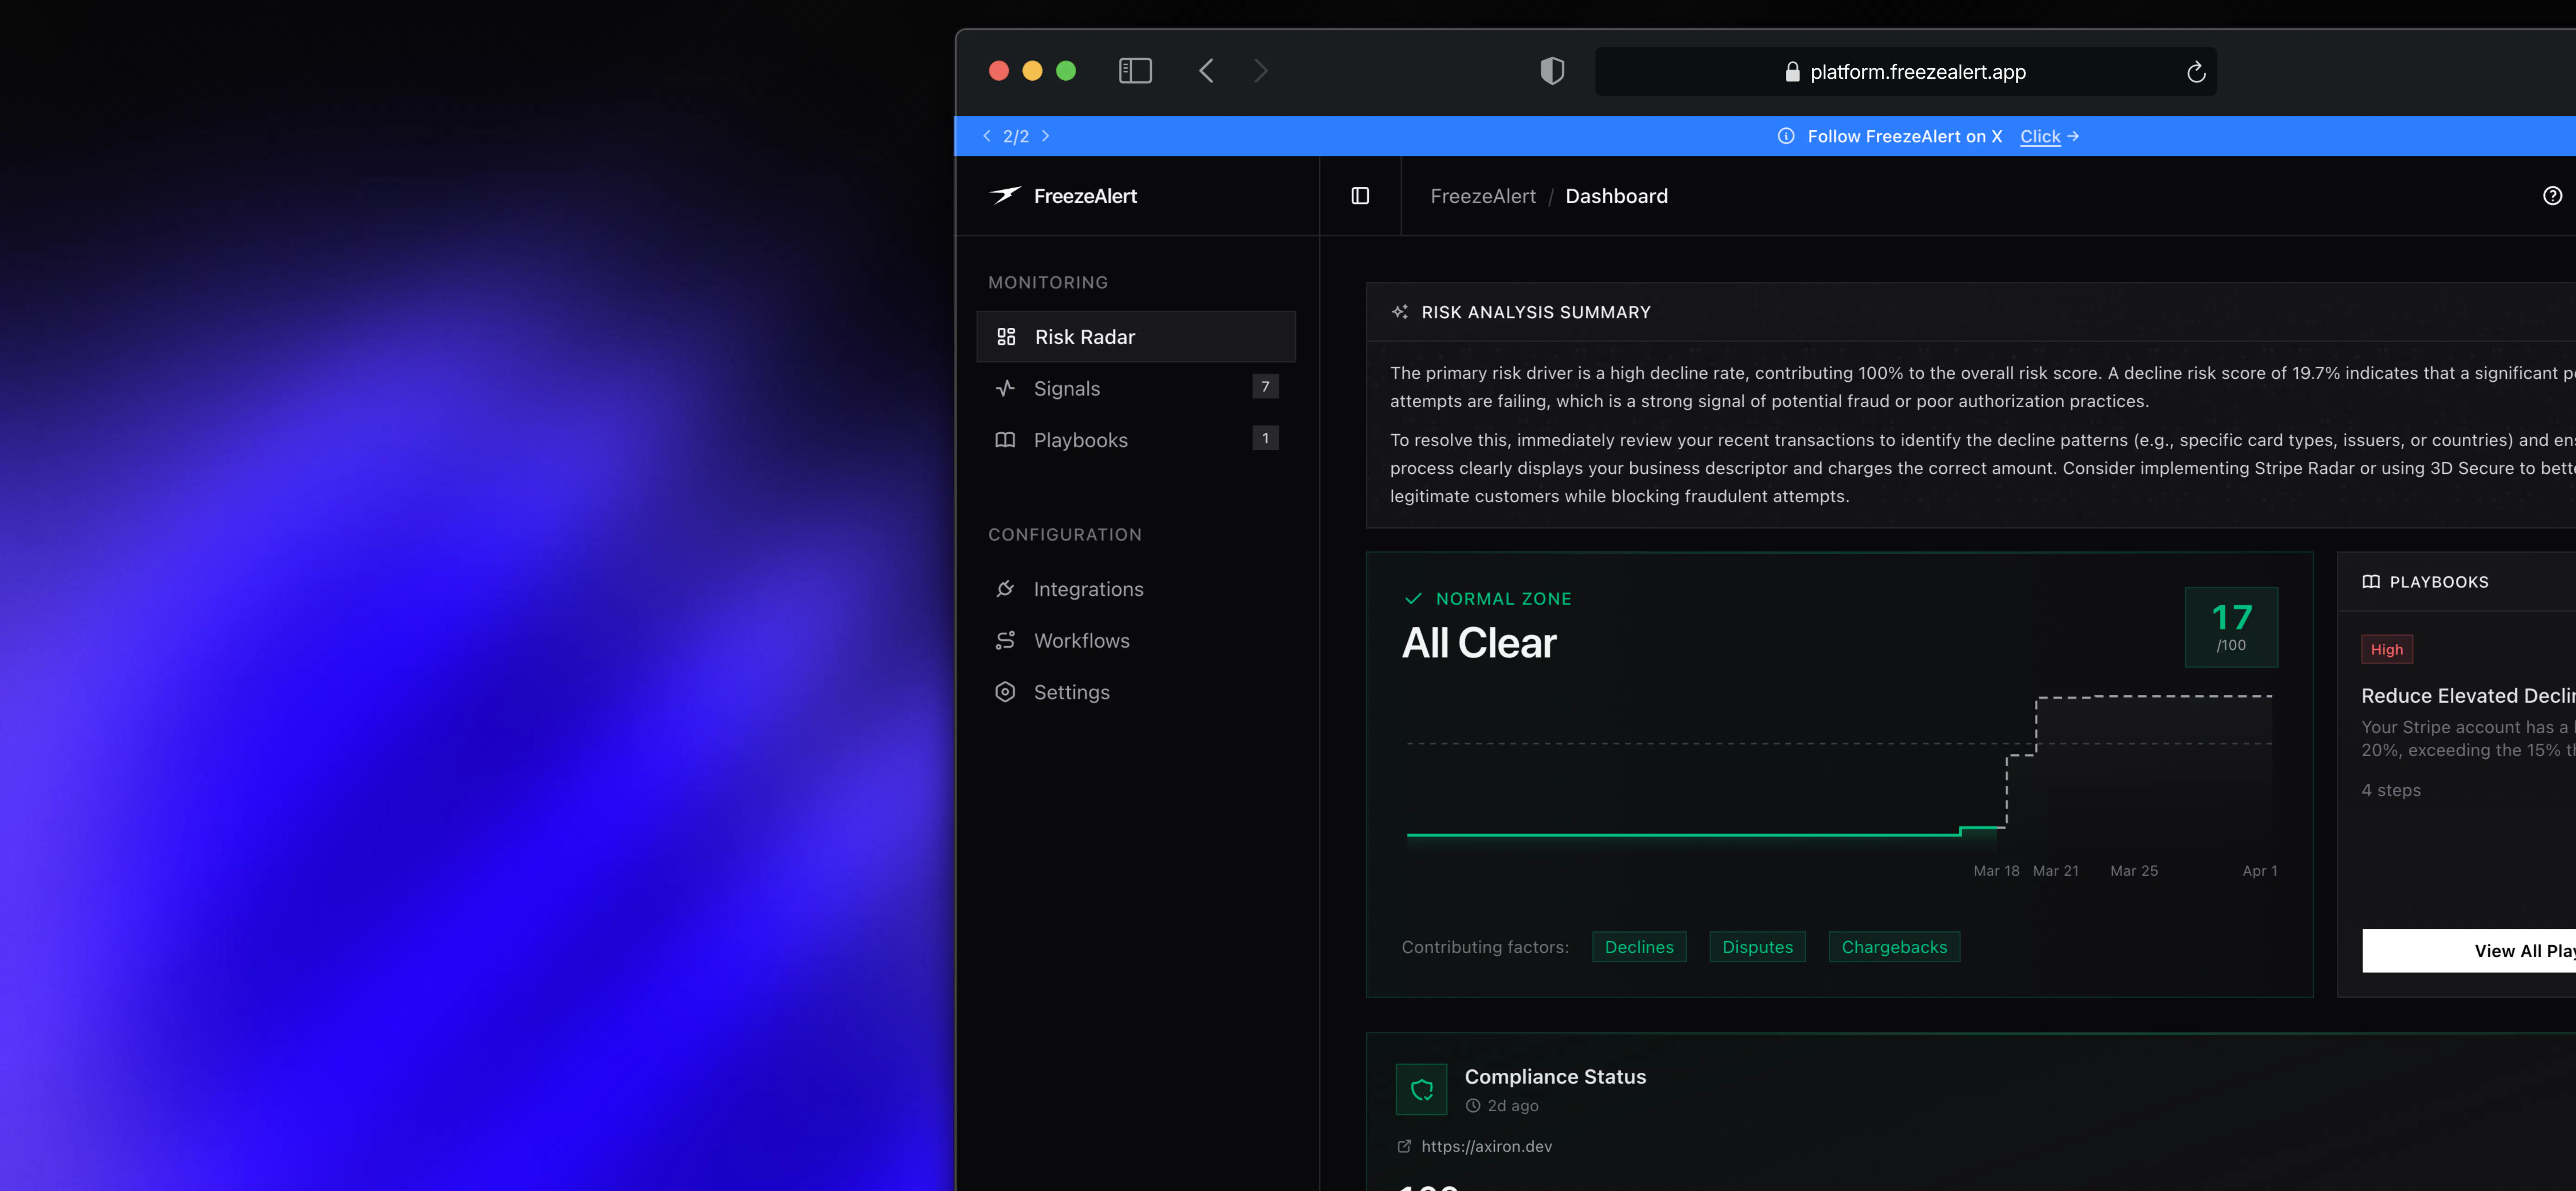Viewport: 2576px width, 1191px height.
Task: Click the Playbooks panel book icon
Action: [x=2371, y=582]
